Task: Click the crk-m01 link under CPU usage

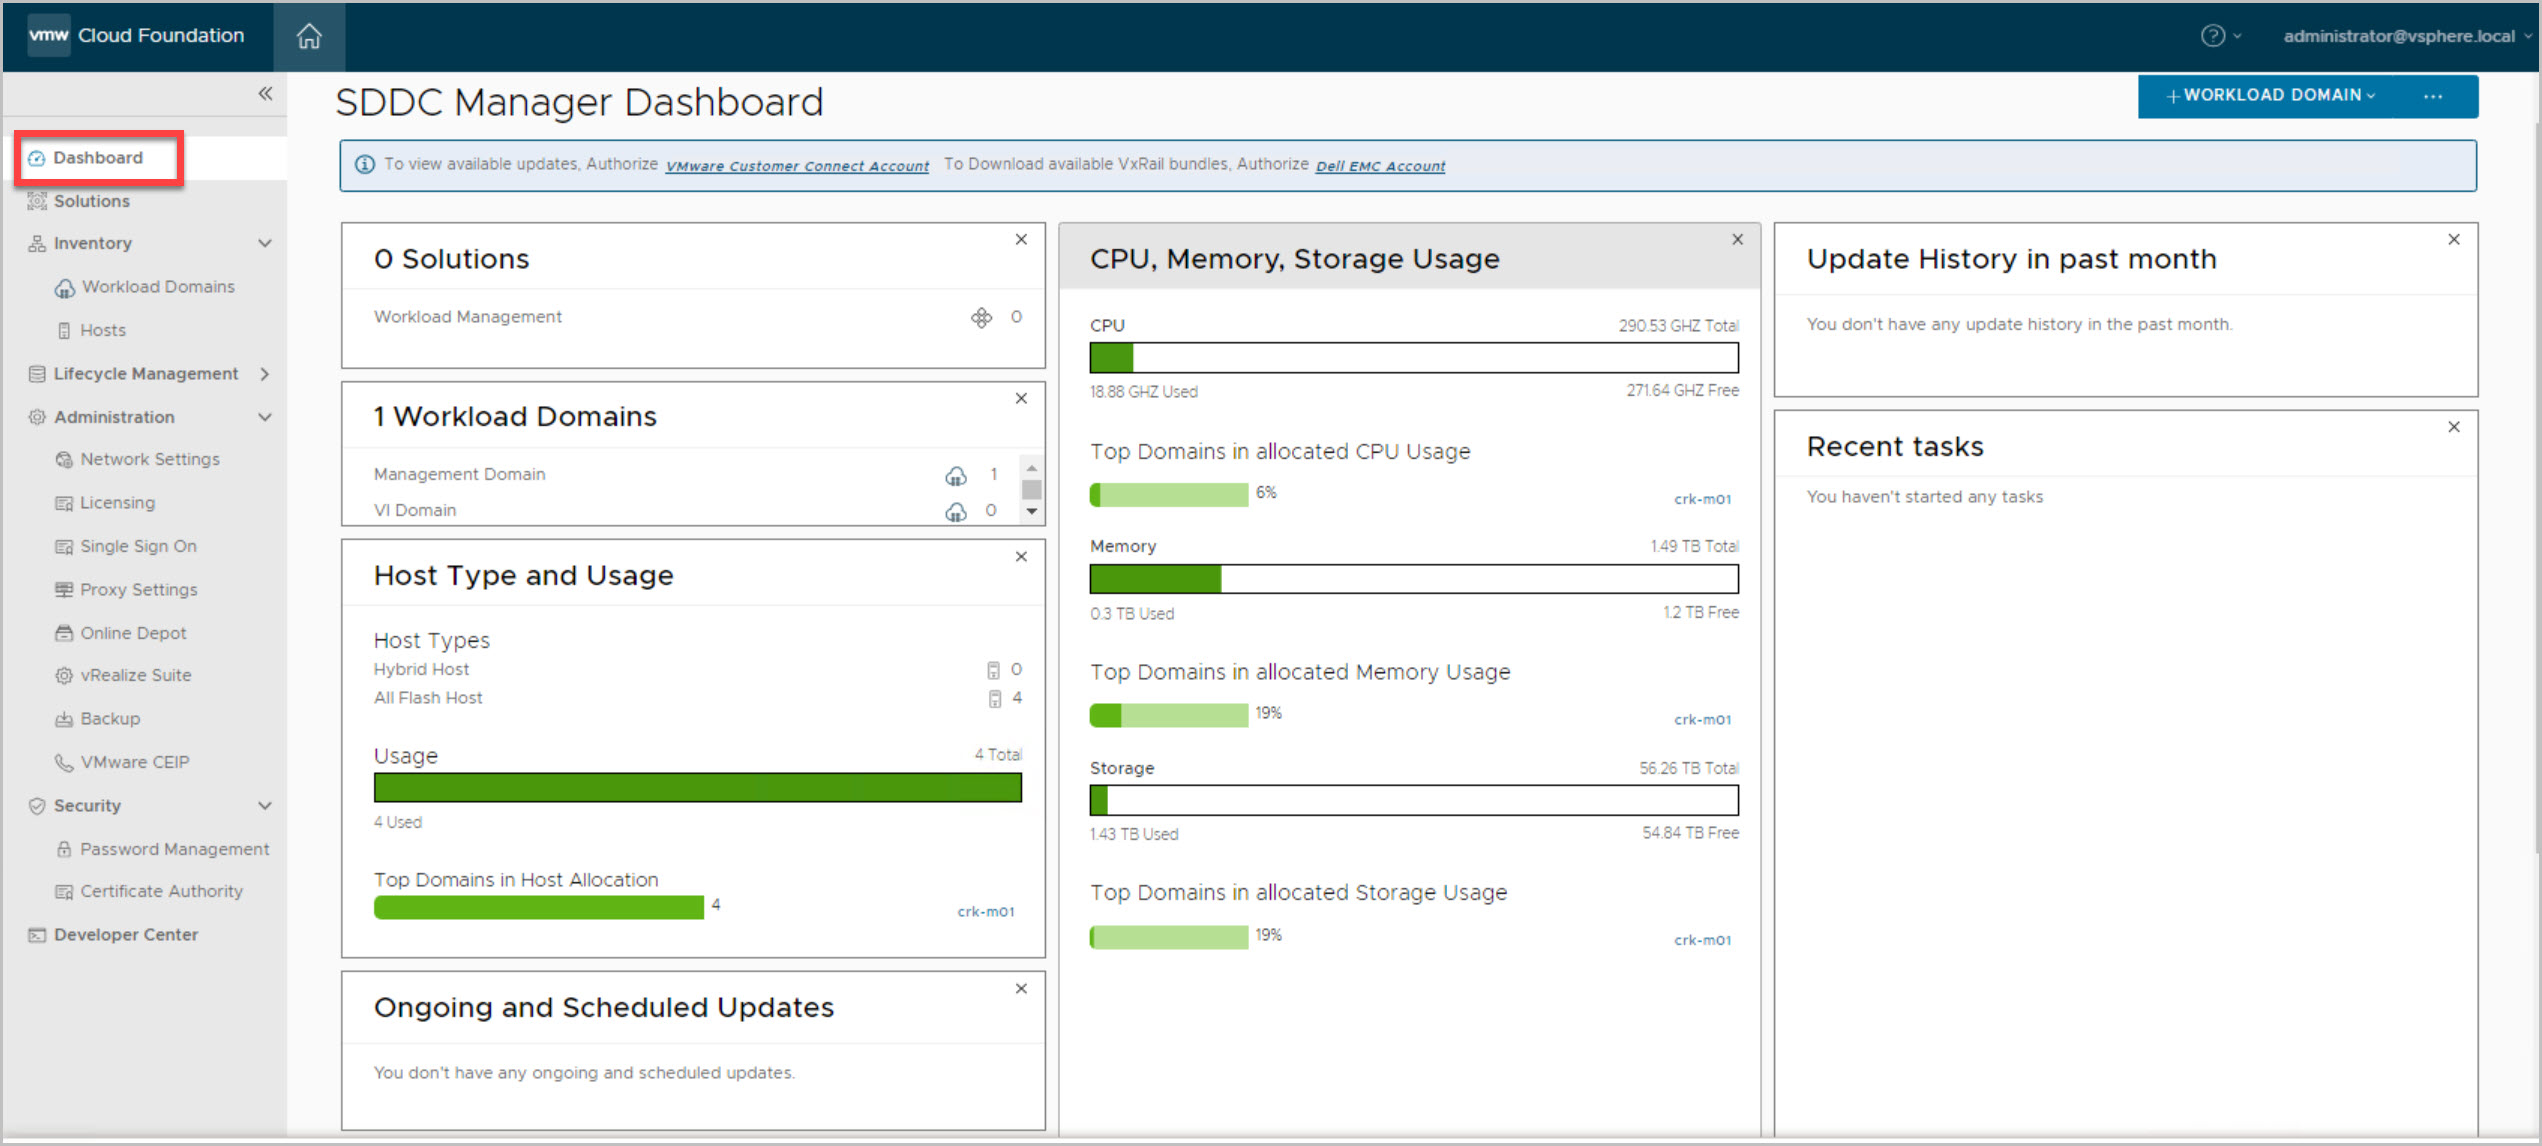Action: pyautogui.click(x=1702, y=499)
